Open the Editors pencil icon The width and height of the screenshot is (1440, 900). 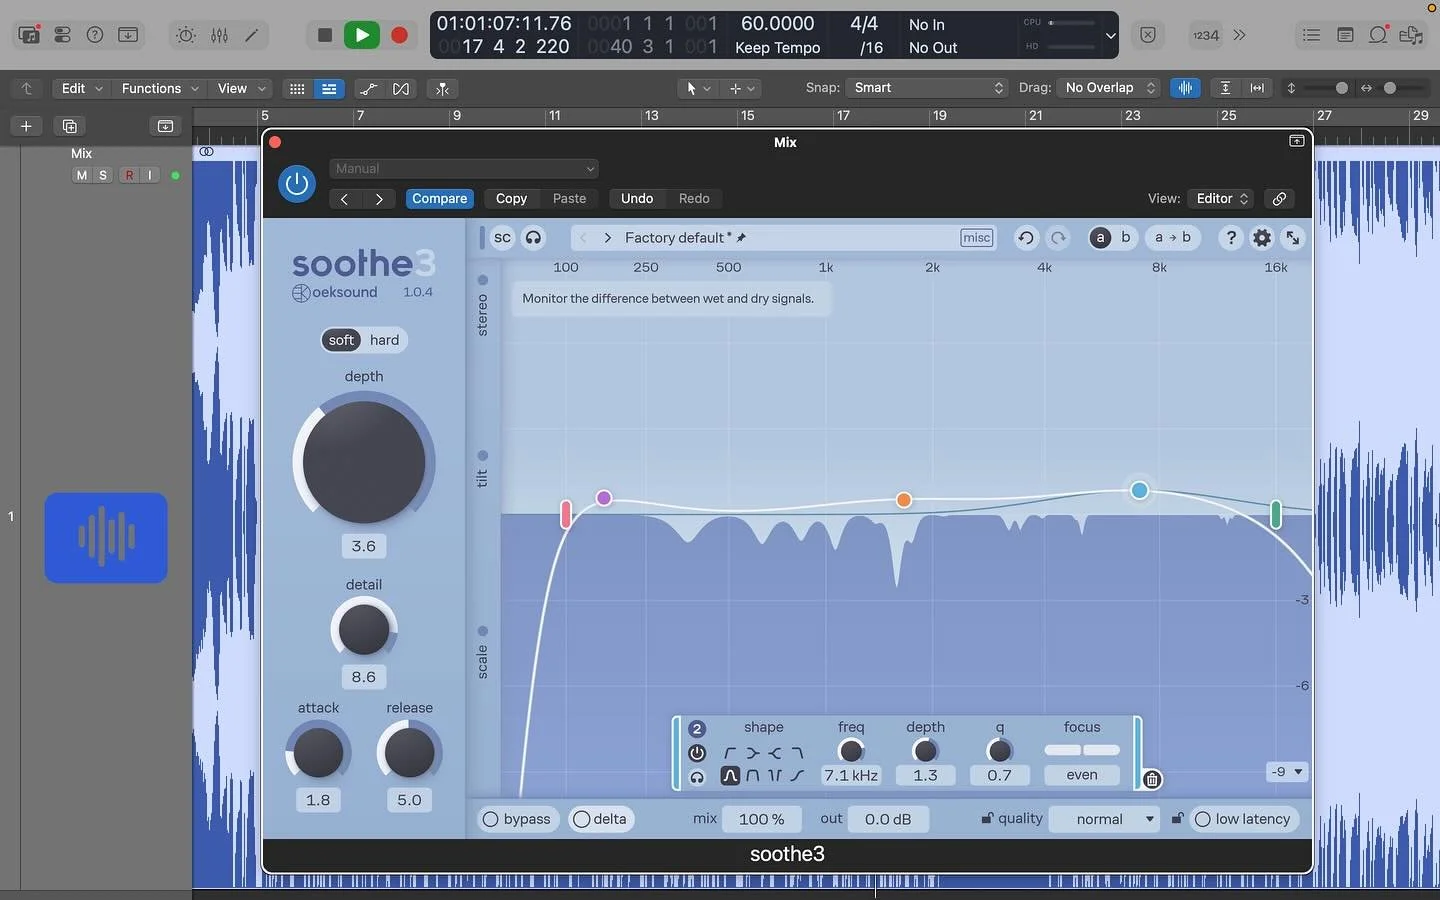pyautogui.click(x=252, y=35)
